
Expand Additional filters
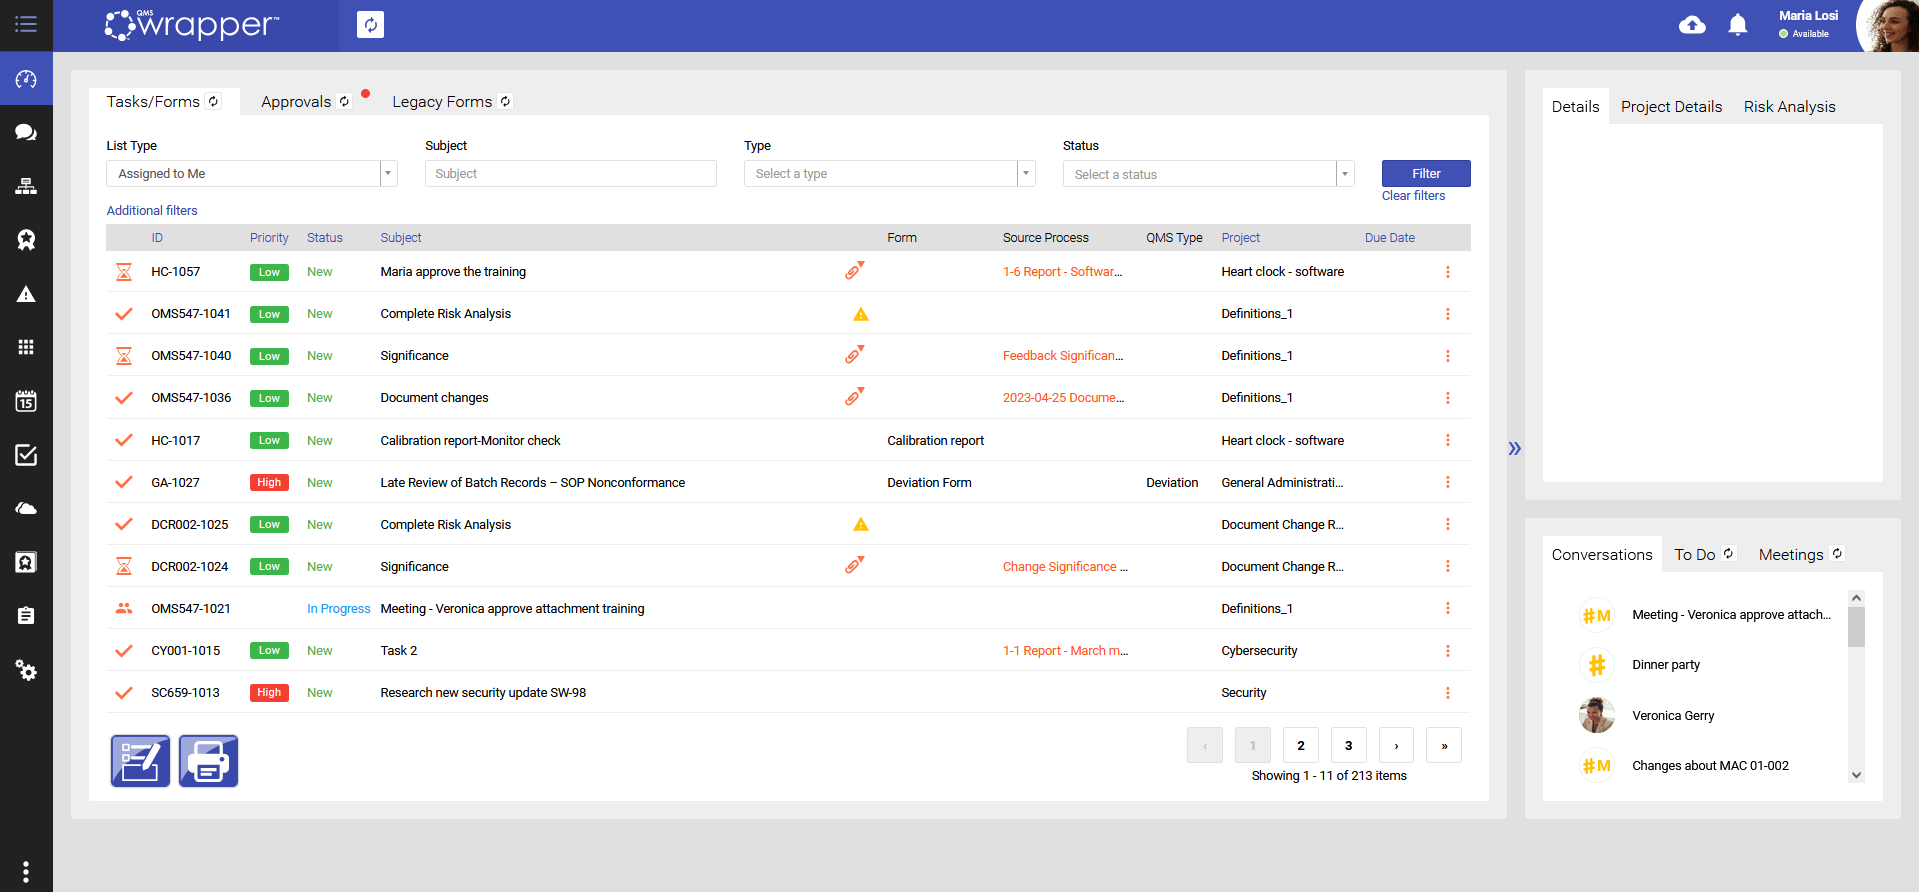coord(152,211)
